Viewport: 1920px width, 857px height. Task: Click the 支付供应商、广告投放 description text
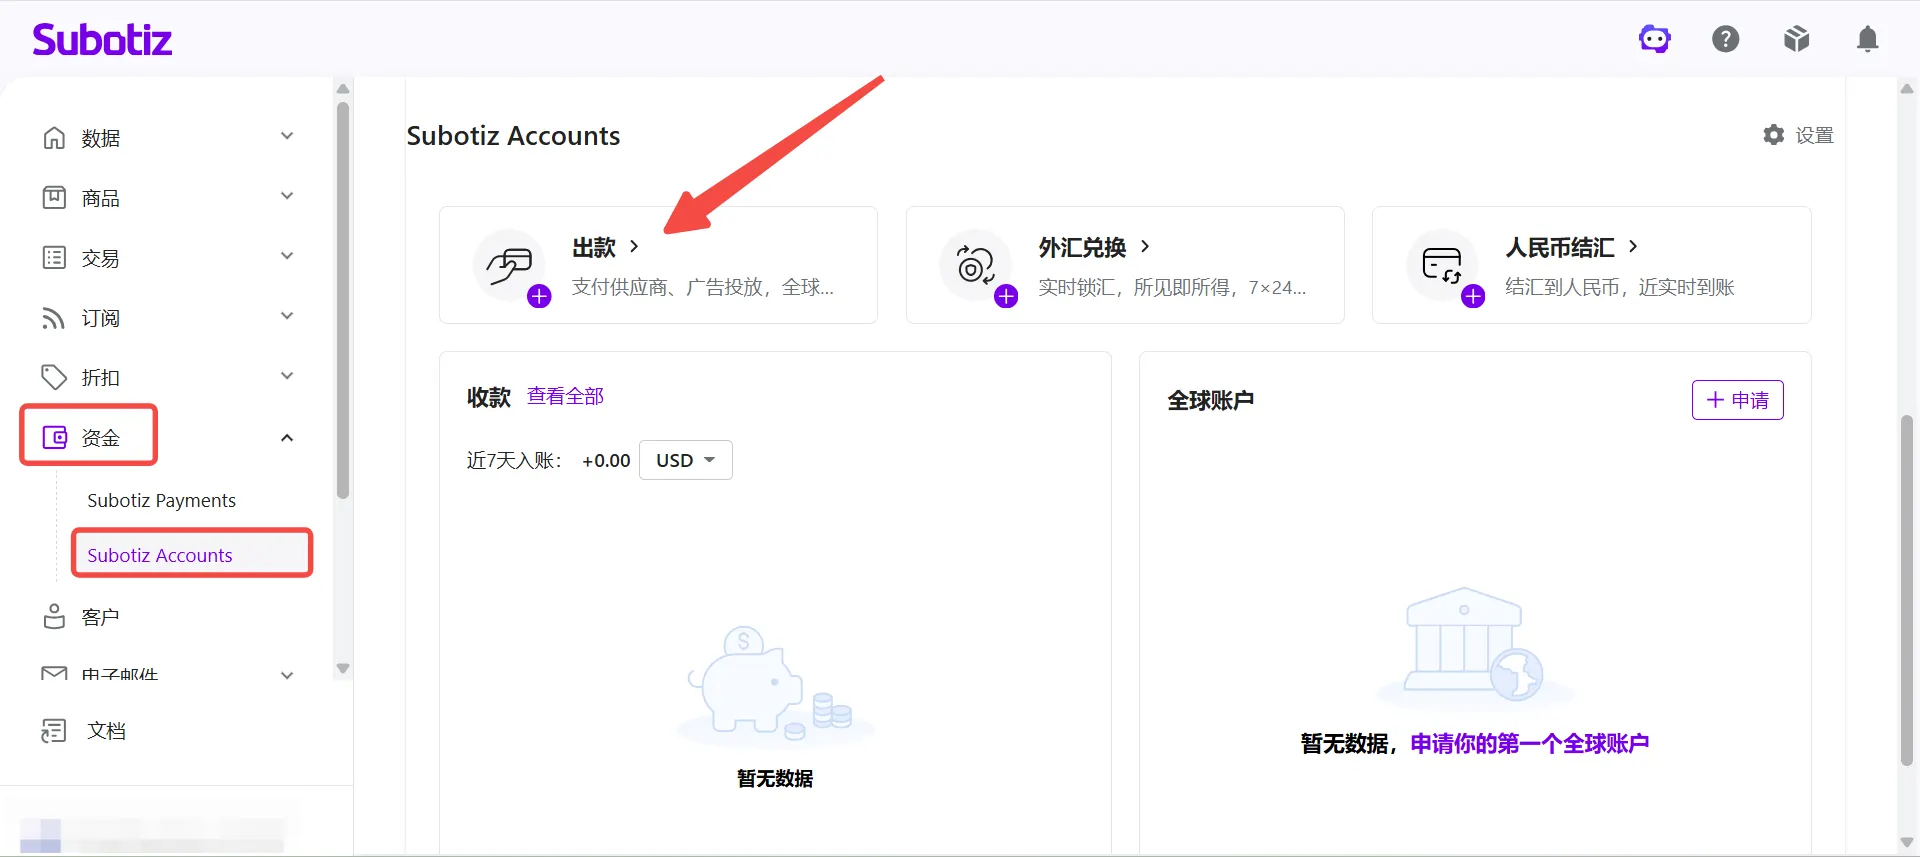(x=703, y=287)
